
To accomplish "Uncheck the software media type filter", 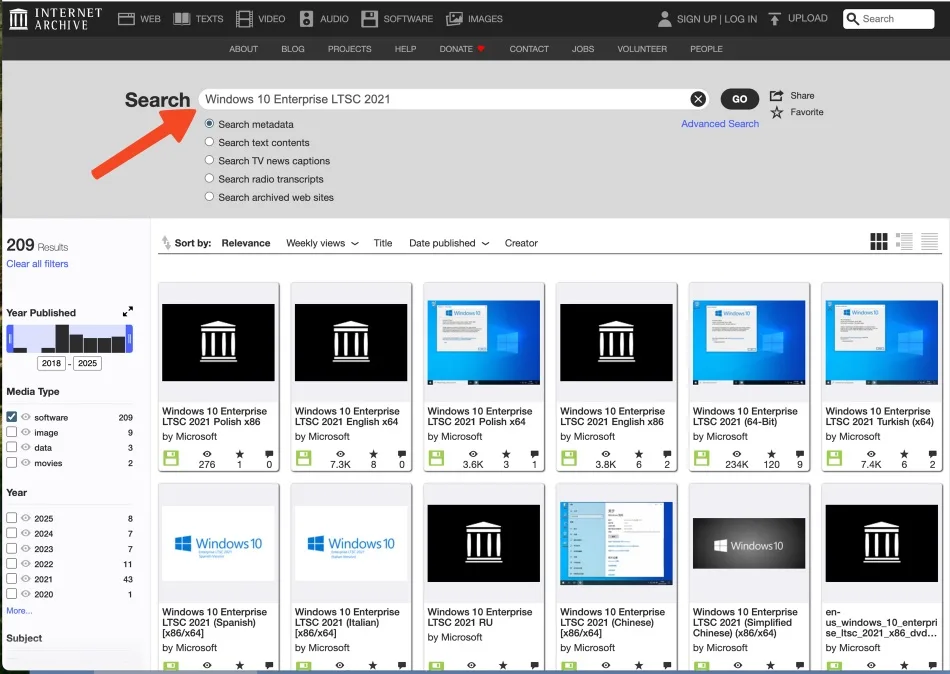I will 12,417.
